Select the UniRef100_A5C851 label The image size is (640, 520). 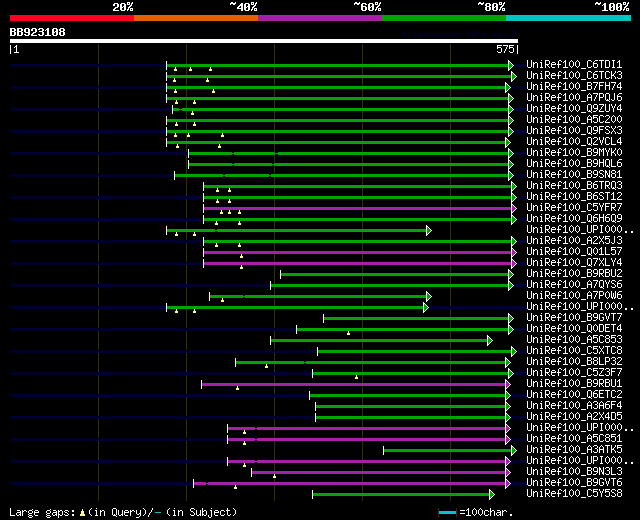574,439
